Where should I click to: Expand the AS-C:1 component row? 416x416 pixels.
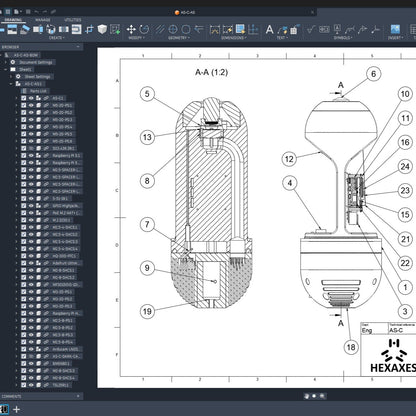(x=16, y=98)
